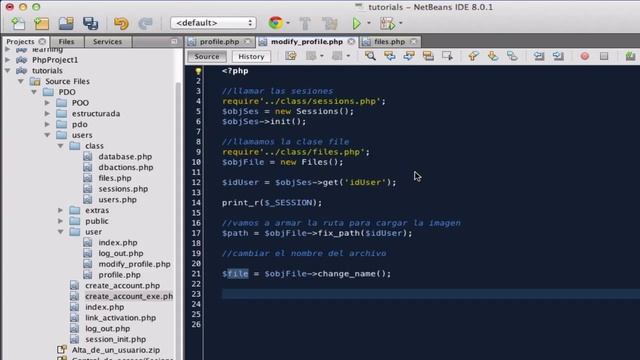Collapse the Source Files node
This screenshot has height=360, width=640.
point(20,81)
